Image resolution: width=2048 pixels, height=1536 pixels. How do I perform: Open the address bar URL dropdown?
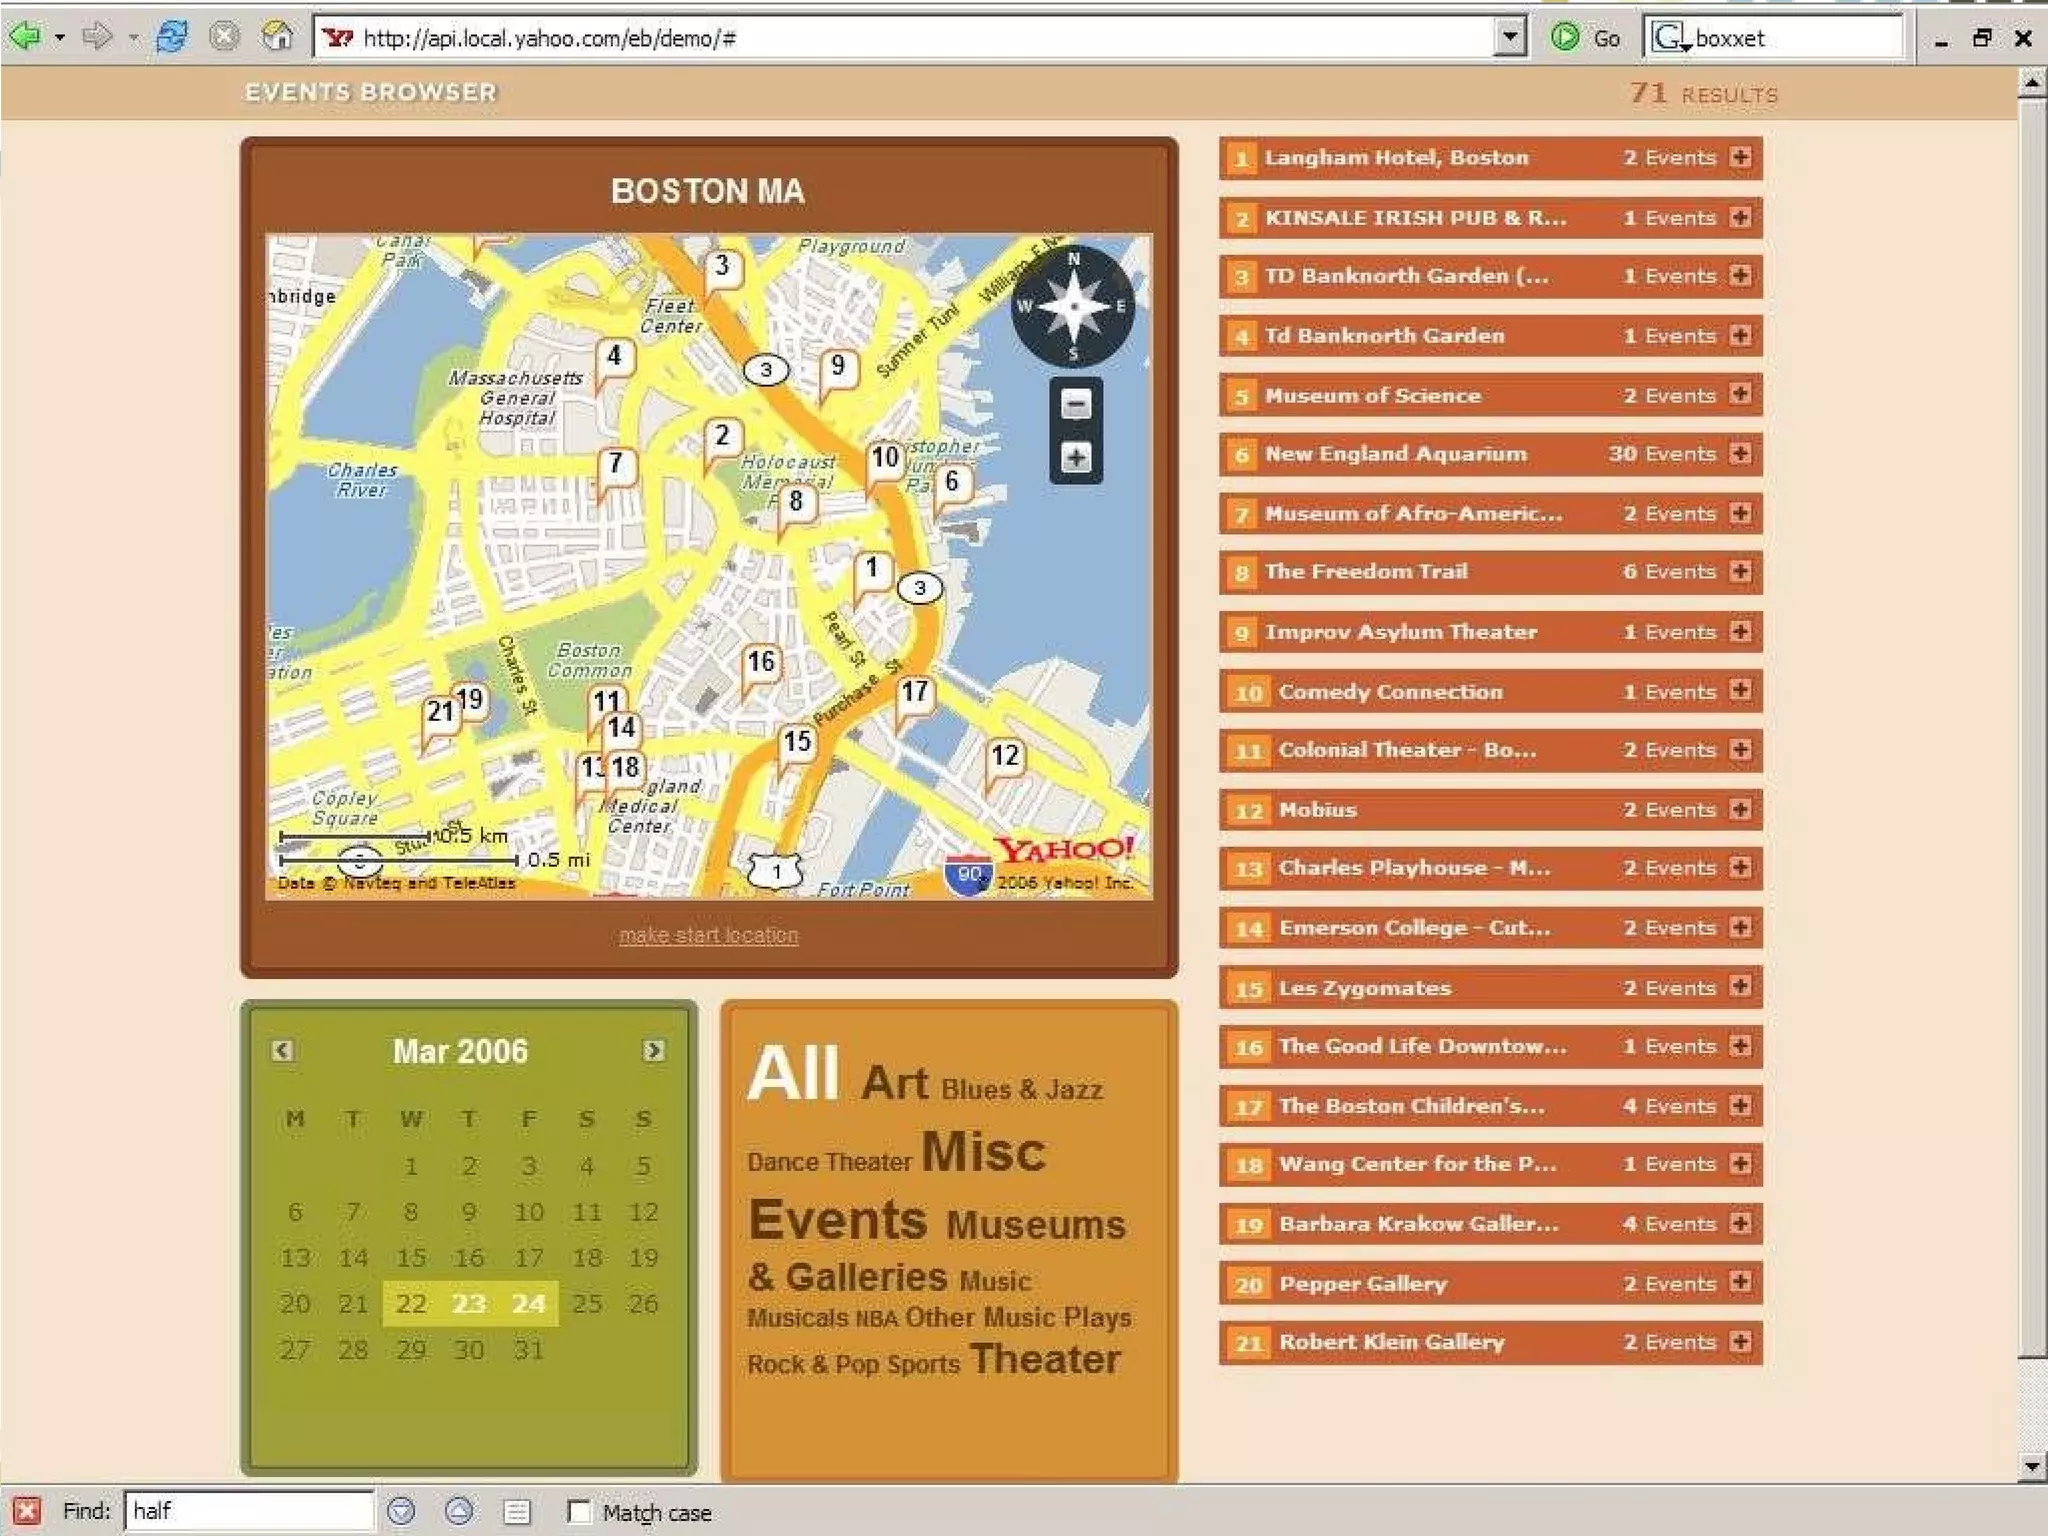(1509, 38)
